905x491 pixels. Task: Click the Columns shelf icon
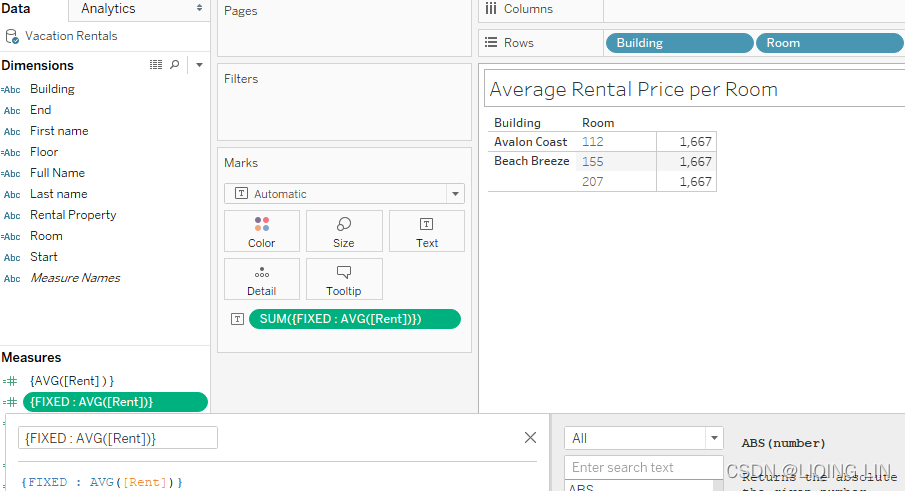pyautogui.click(x=491, y=9)
